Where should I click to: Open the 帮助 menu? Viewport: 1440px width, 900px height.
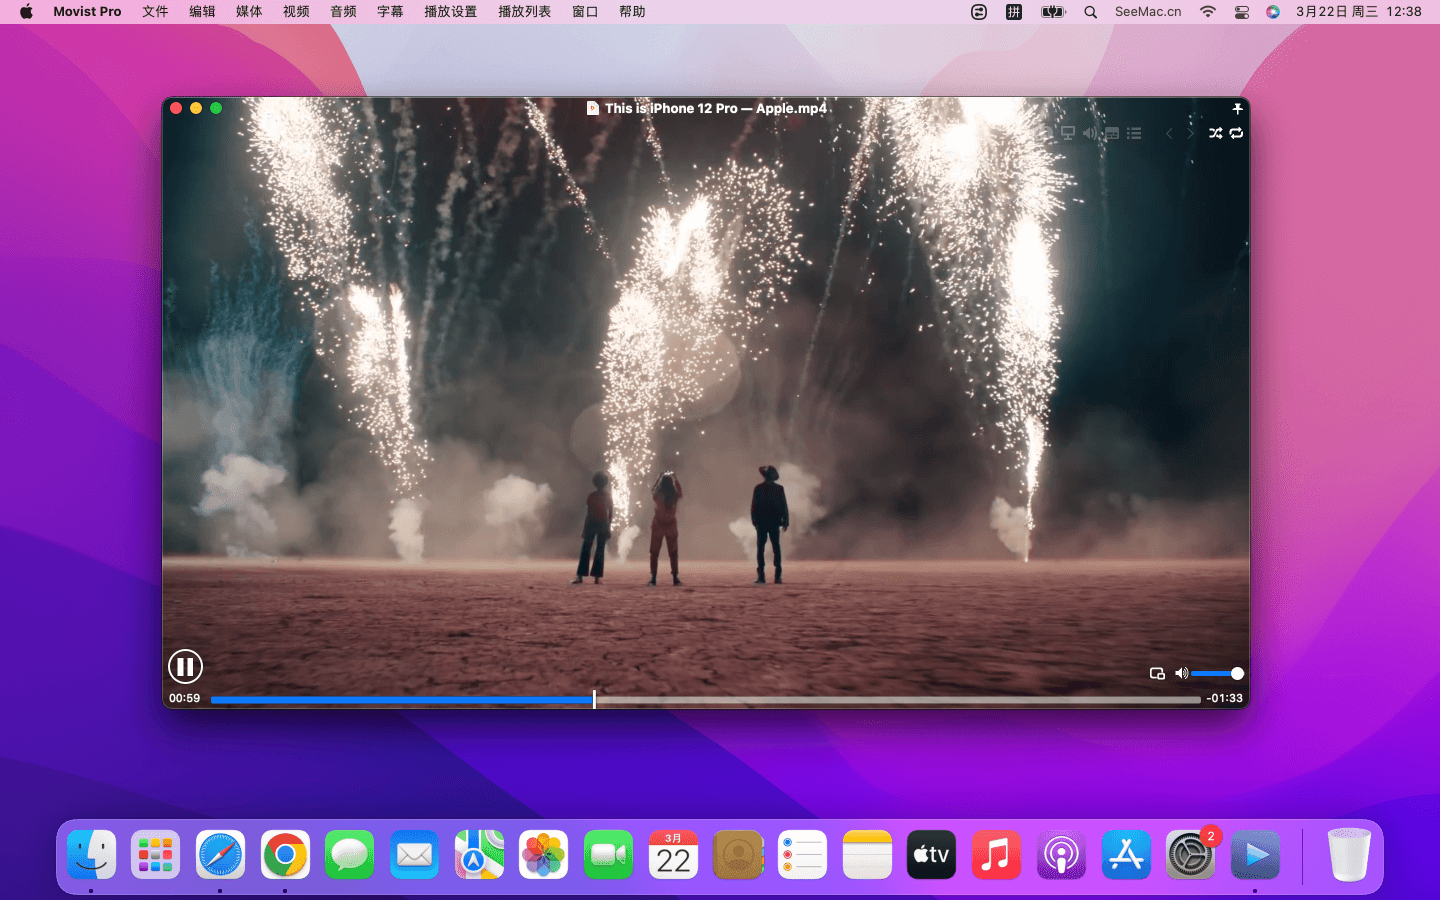(632, 12)
